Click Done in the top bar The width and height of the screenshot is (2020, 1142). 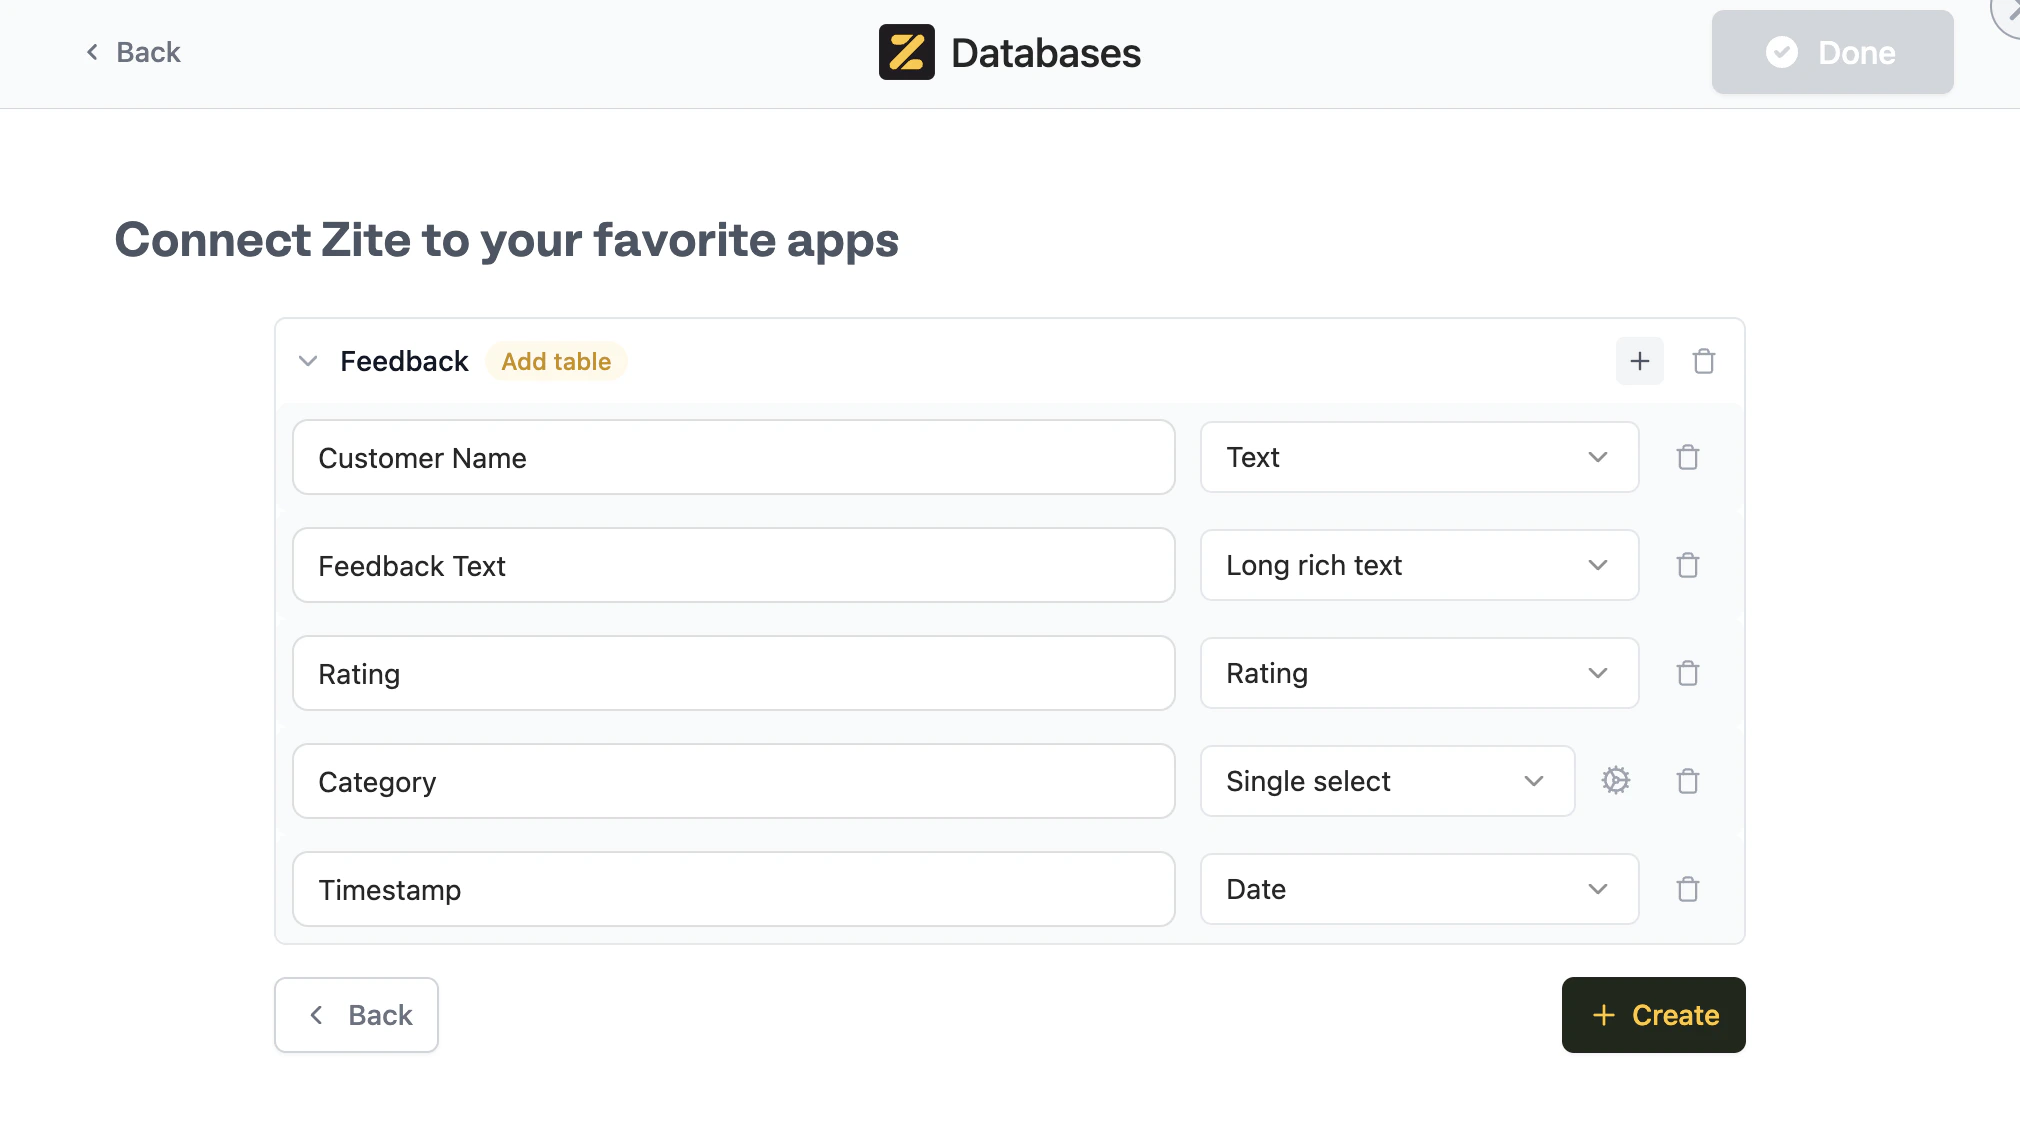click(1831, 52)
